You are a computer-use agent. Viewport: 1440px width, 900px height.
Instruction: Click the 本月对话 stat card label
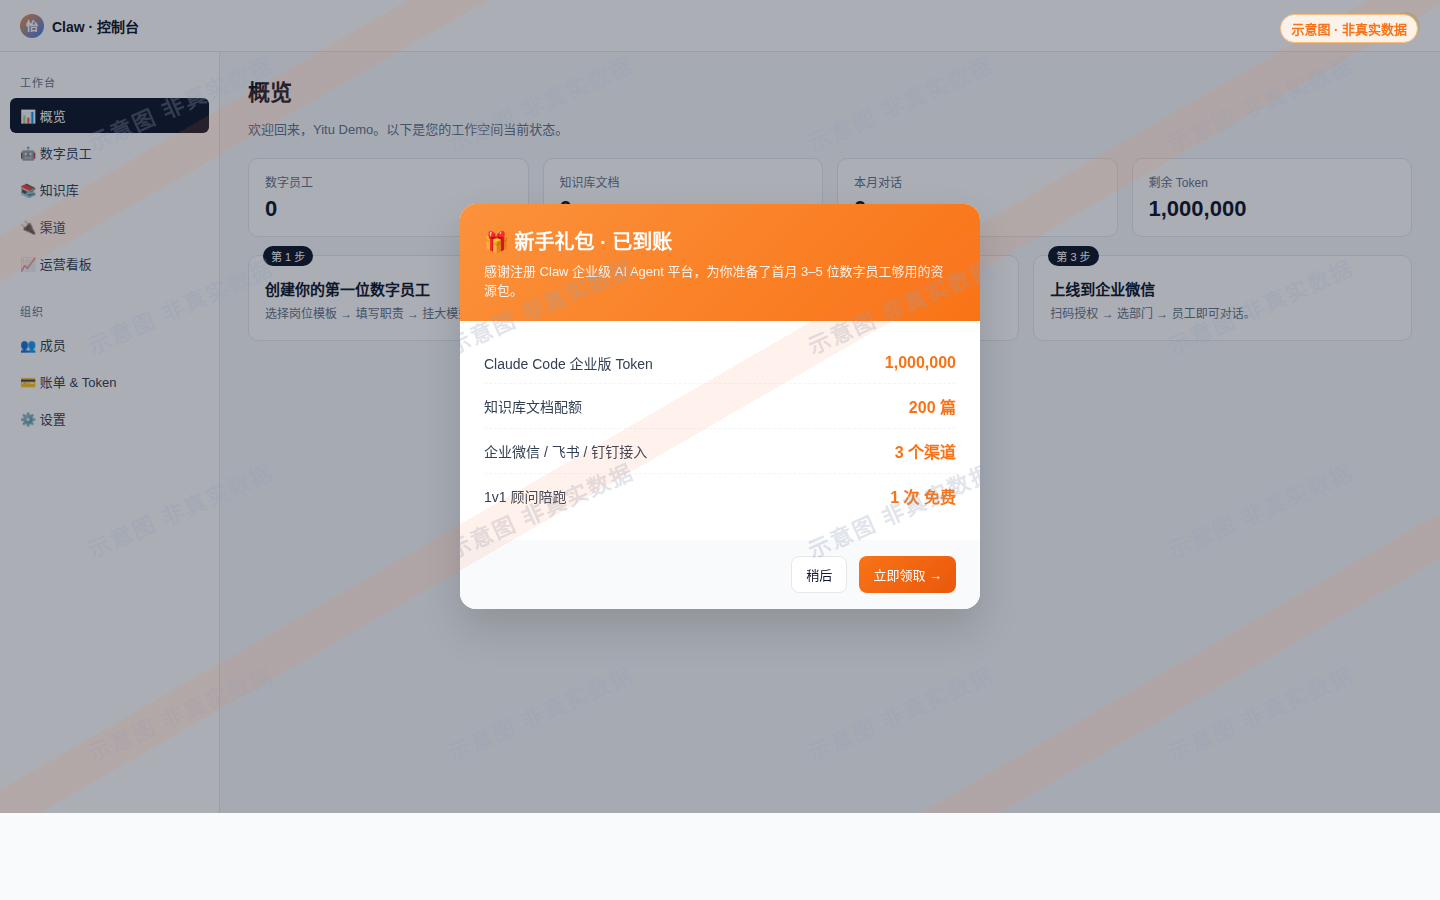(x=878, y=182)
